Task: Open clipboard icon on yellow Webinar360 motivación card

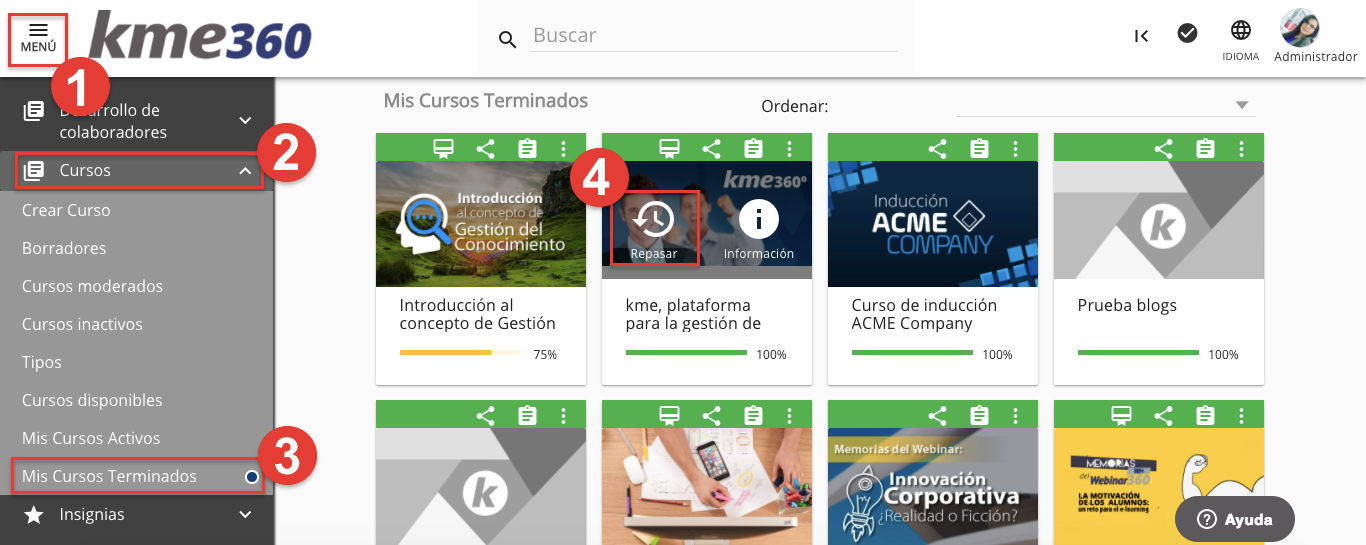Action: tap(1205, 415)
